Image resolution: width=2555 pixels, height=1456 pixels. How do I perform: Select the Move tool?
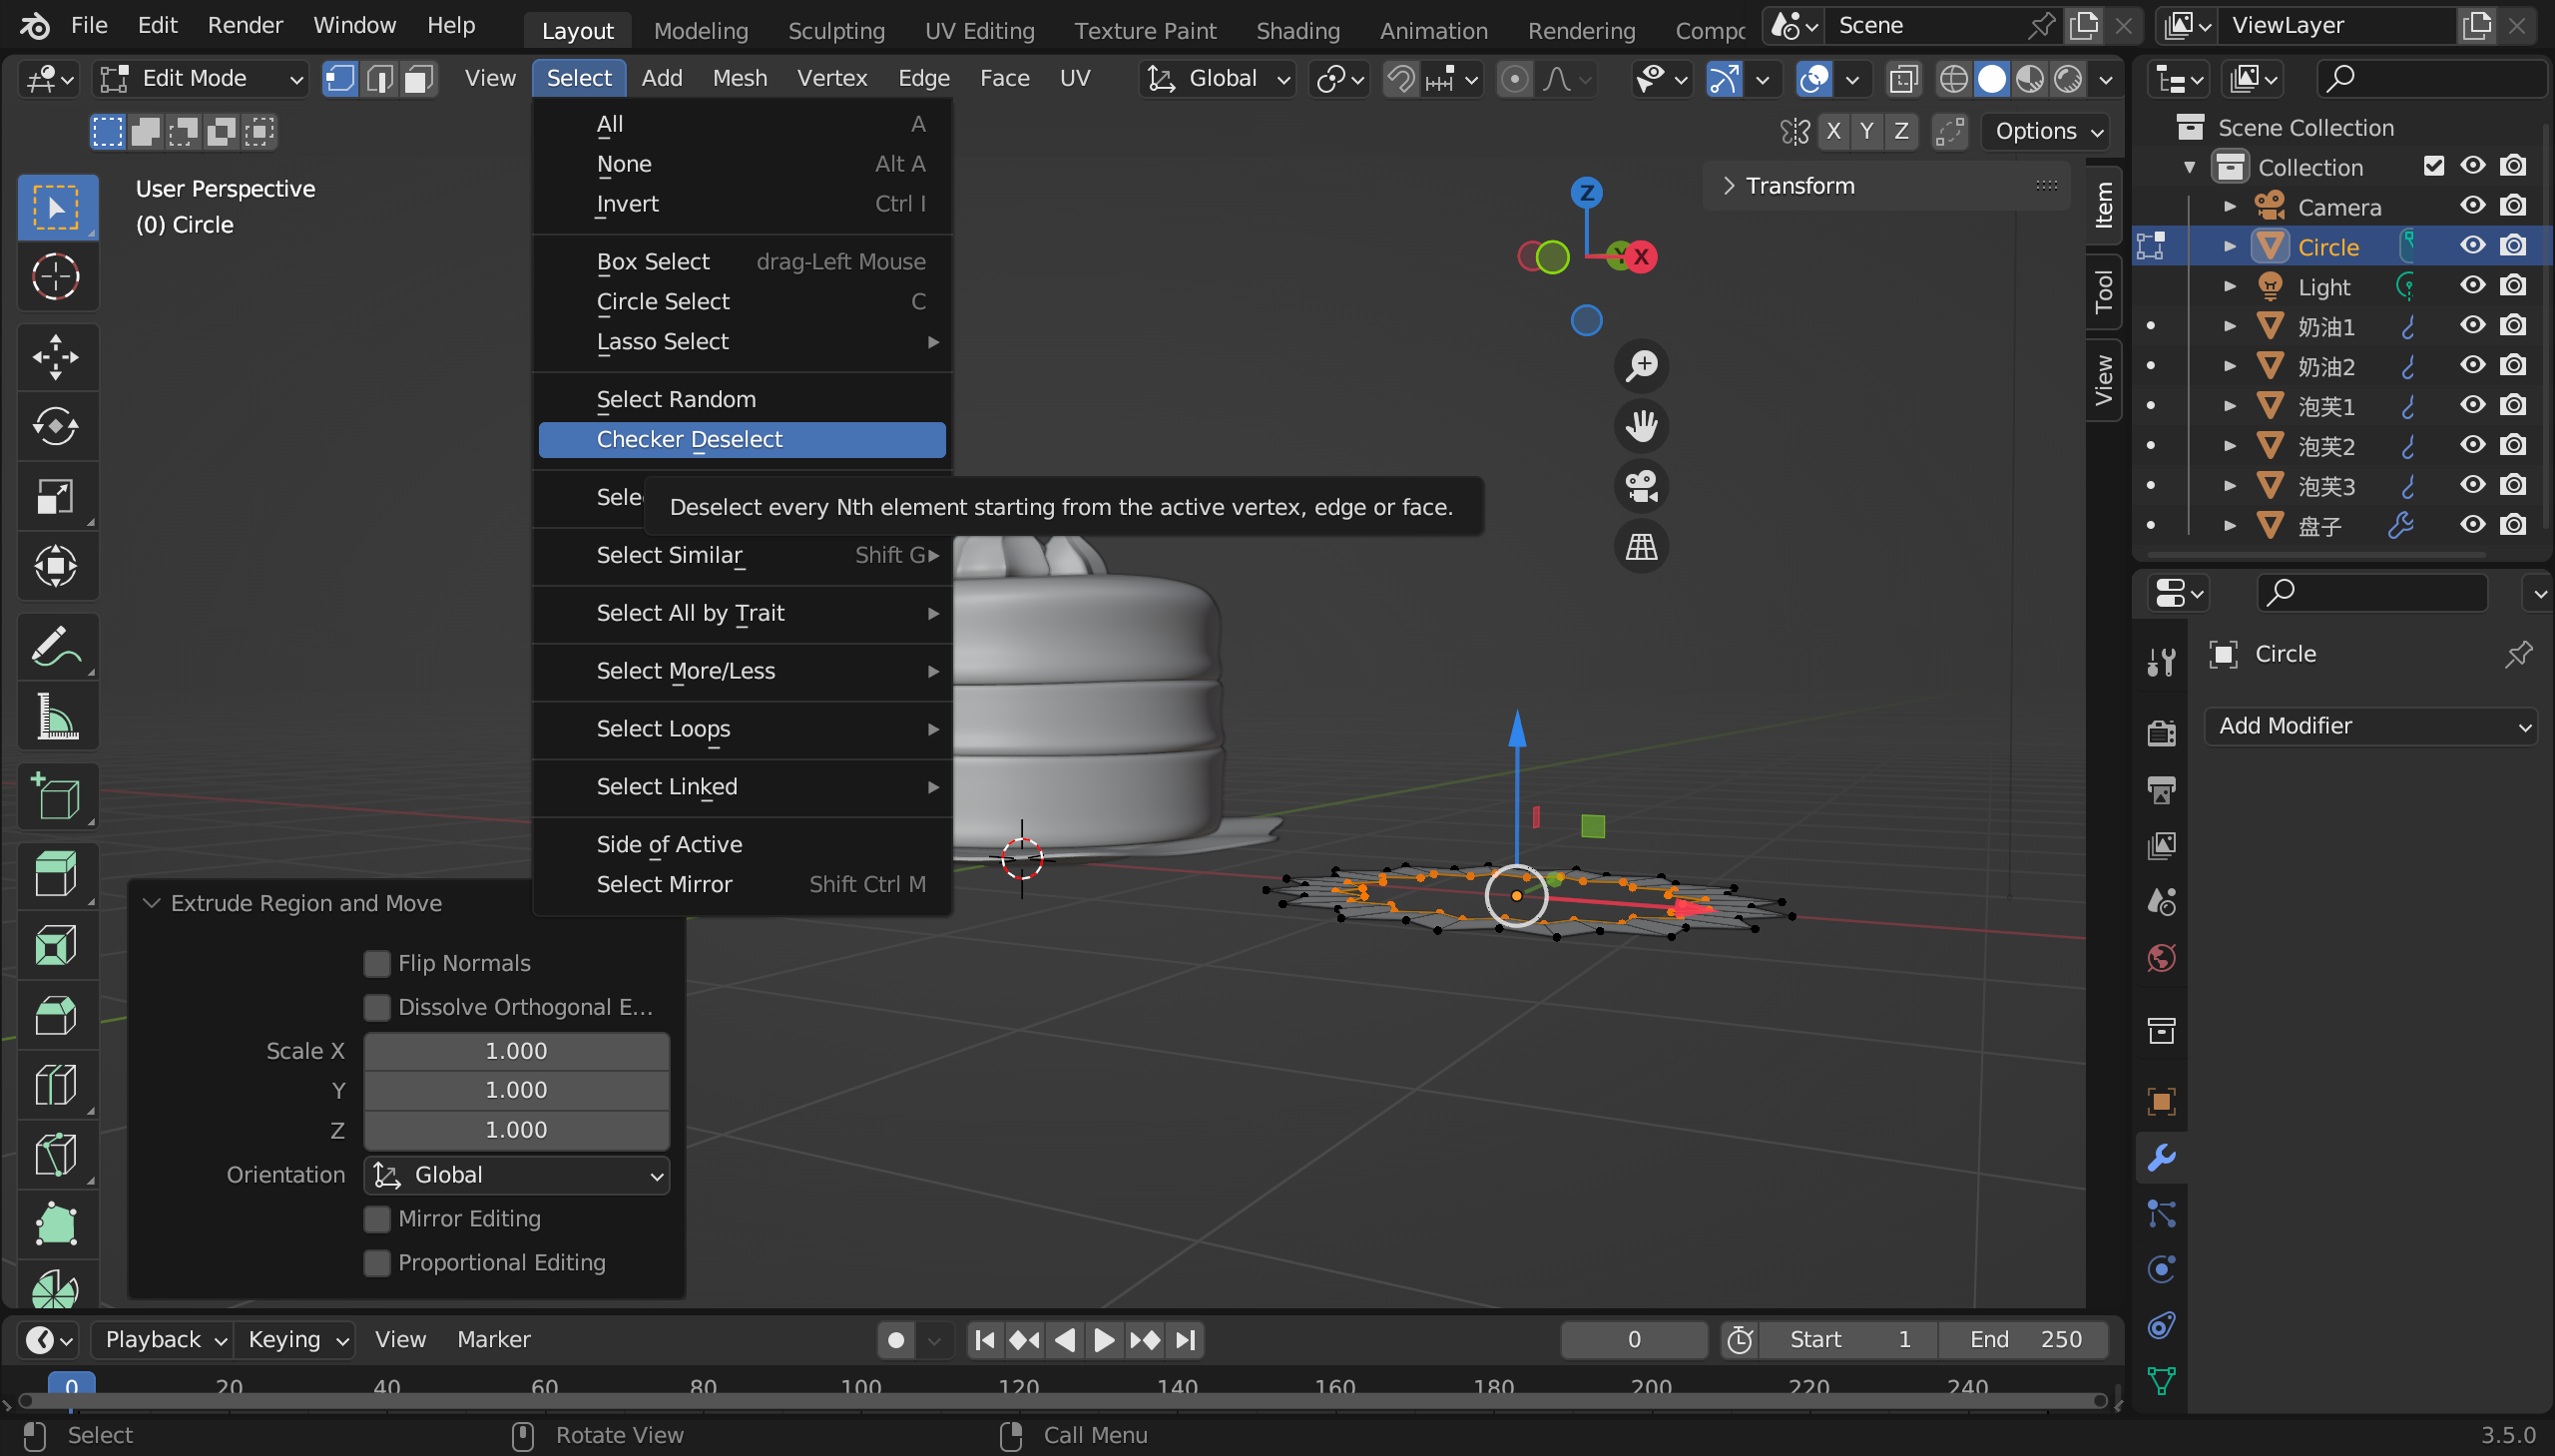[x=57, y=357]
